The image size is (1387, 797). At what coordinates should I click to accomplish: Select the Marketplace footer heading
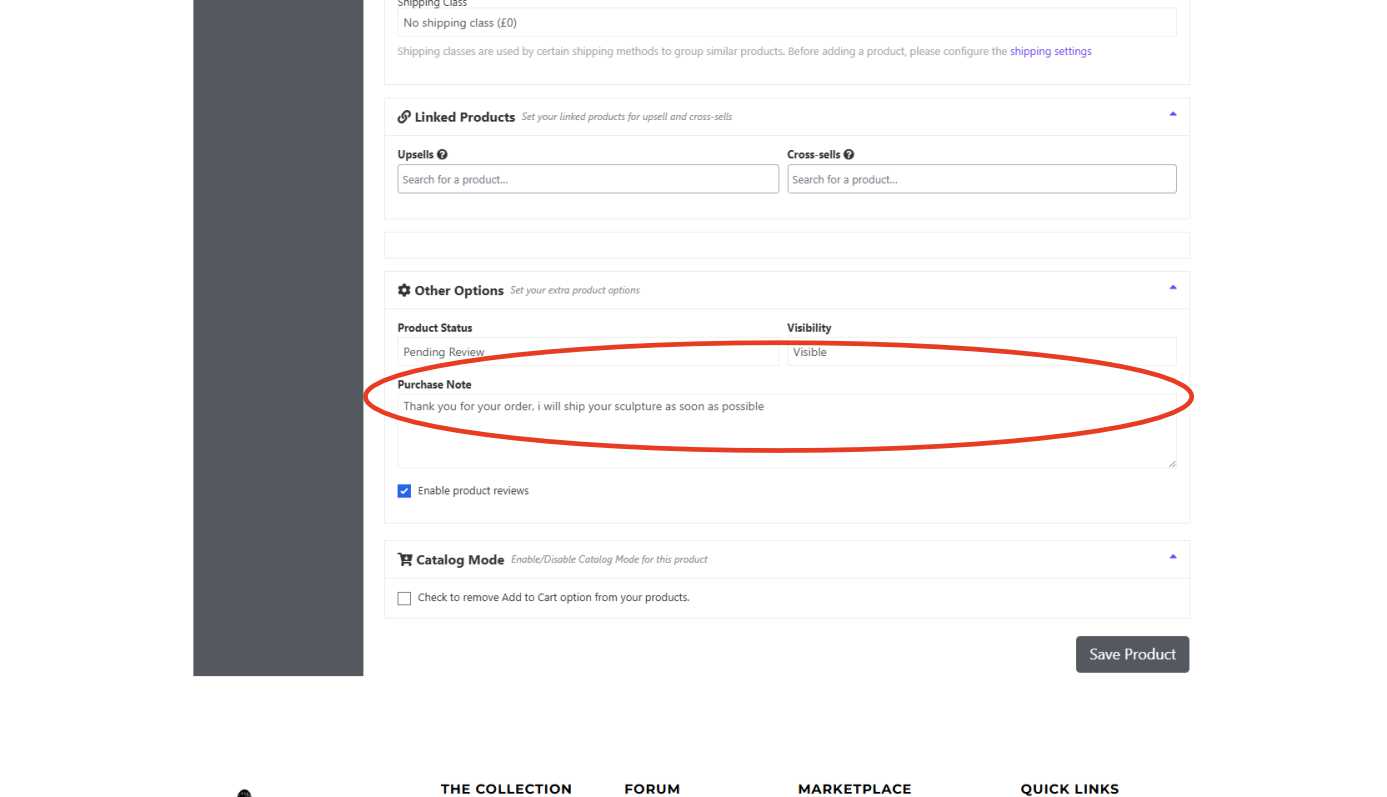(x=854, y=789)
